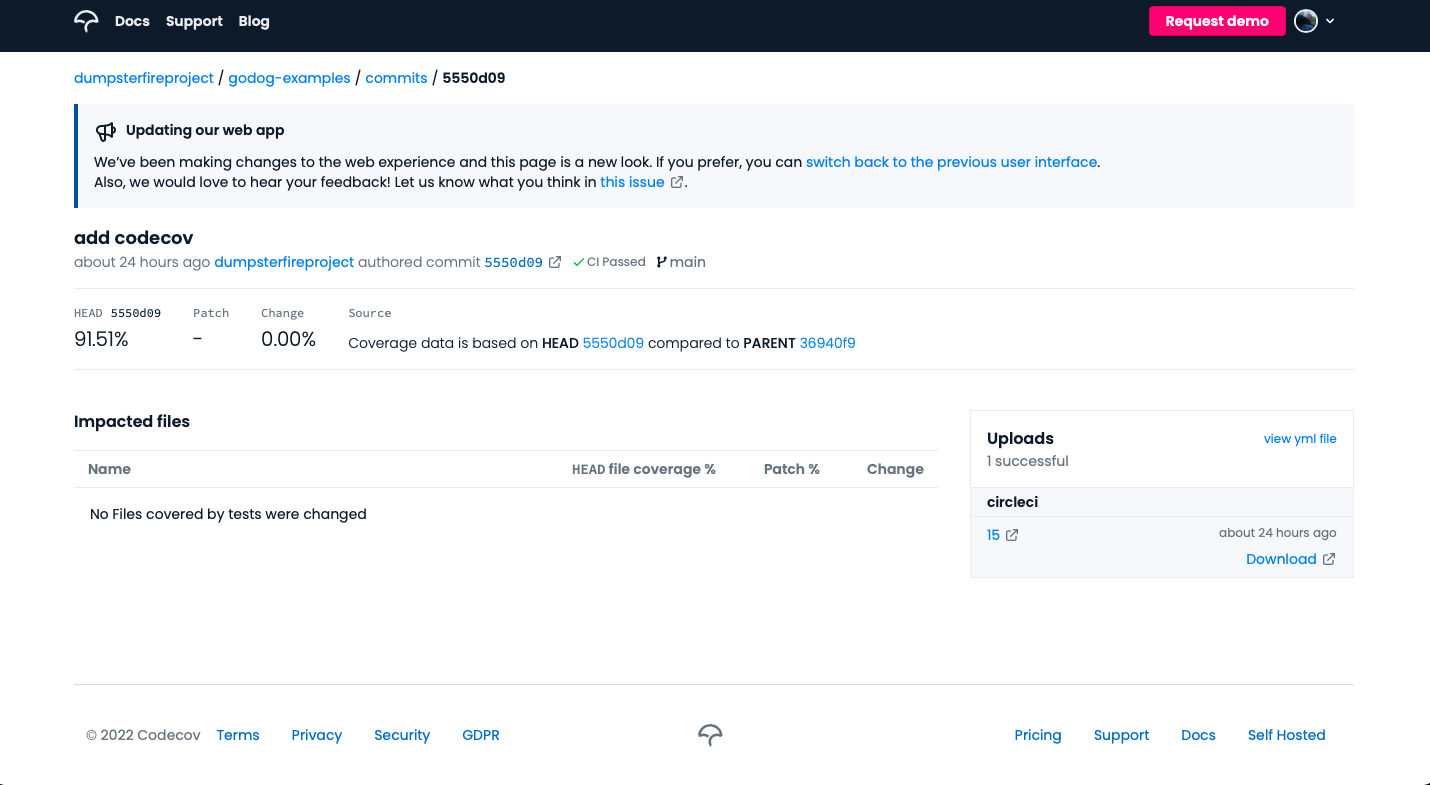Expand the account dropdown chevron

[x=1330, y=21]
